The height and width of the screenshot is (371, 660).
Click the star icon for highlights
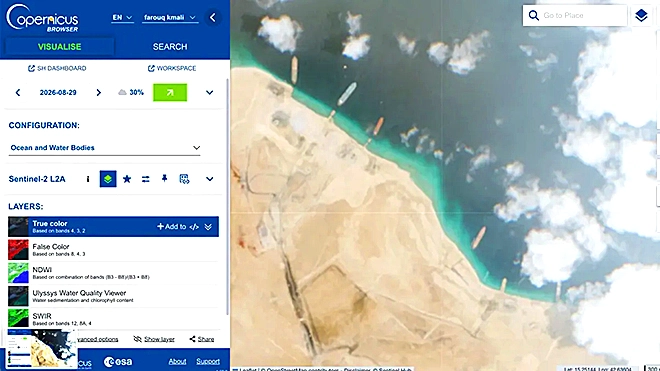pos(127,179)
